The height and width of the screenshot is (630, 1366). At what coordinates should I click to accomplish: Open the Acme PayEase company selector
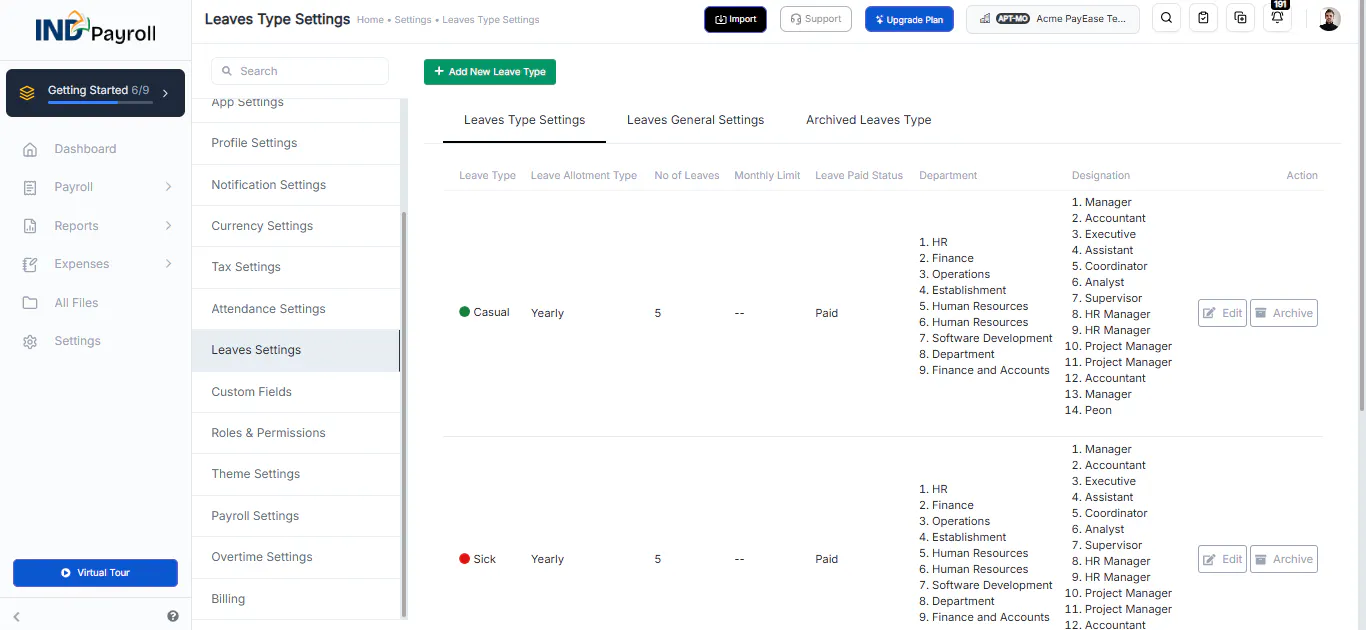point(1053,19)
